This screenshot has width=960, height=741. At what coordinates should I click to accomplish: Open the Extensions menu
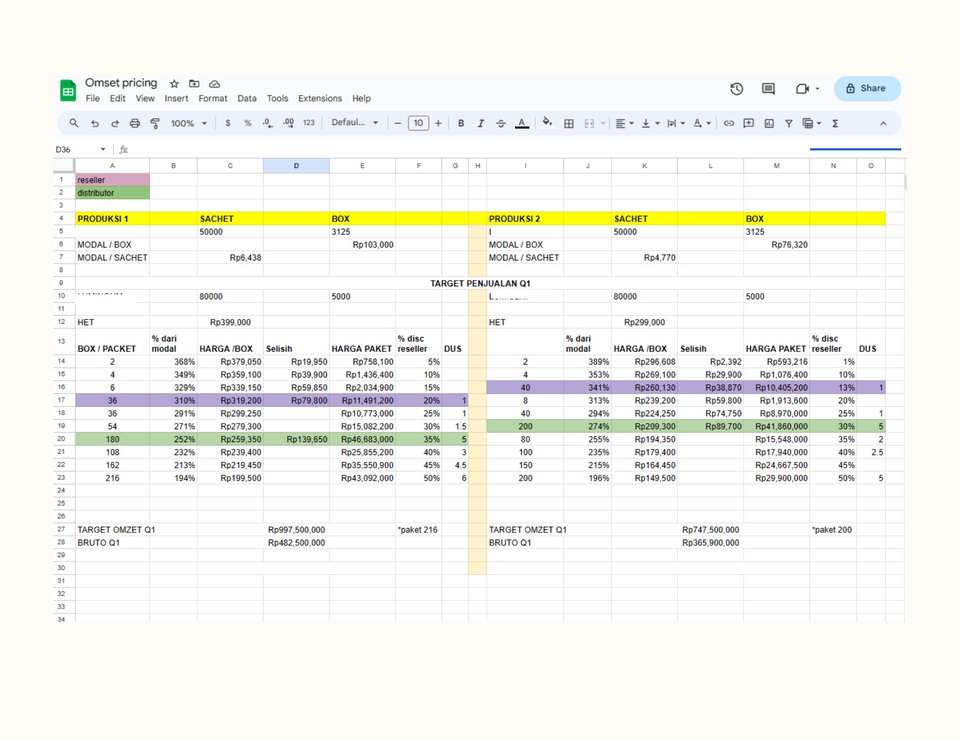click(x=319, y=98)
